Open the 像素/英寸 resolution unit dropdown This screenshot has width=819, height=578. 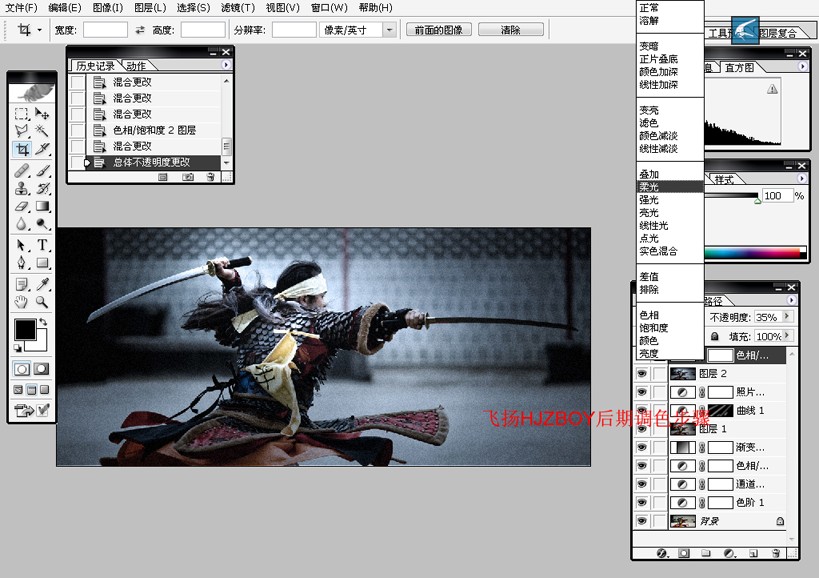pyautogui.click(x=389, y=30)
